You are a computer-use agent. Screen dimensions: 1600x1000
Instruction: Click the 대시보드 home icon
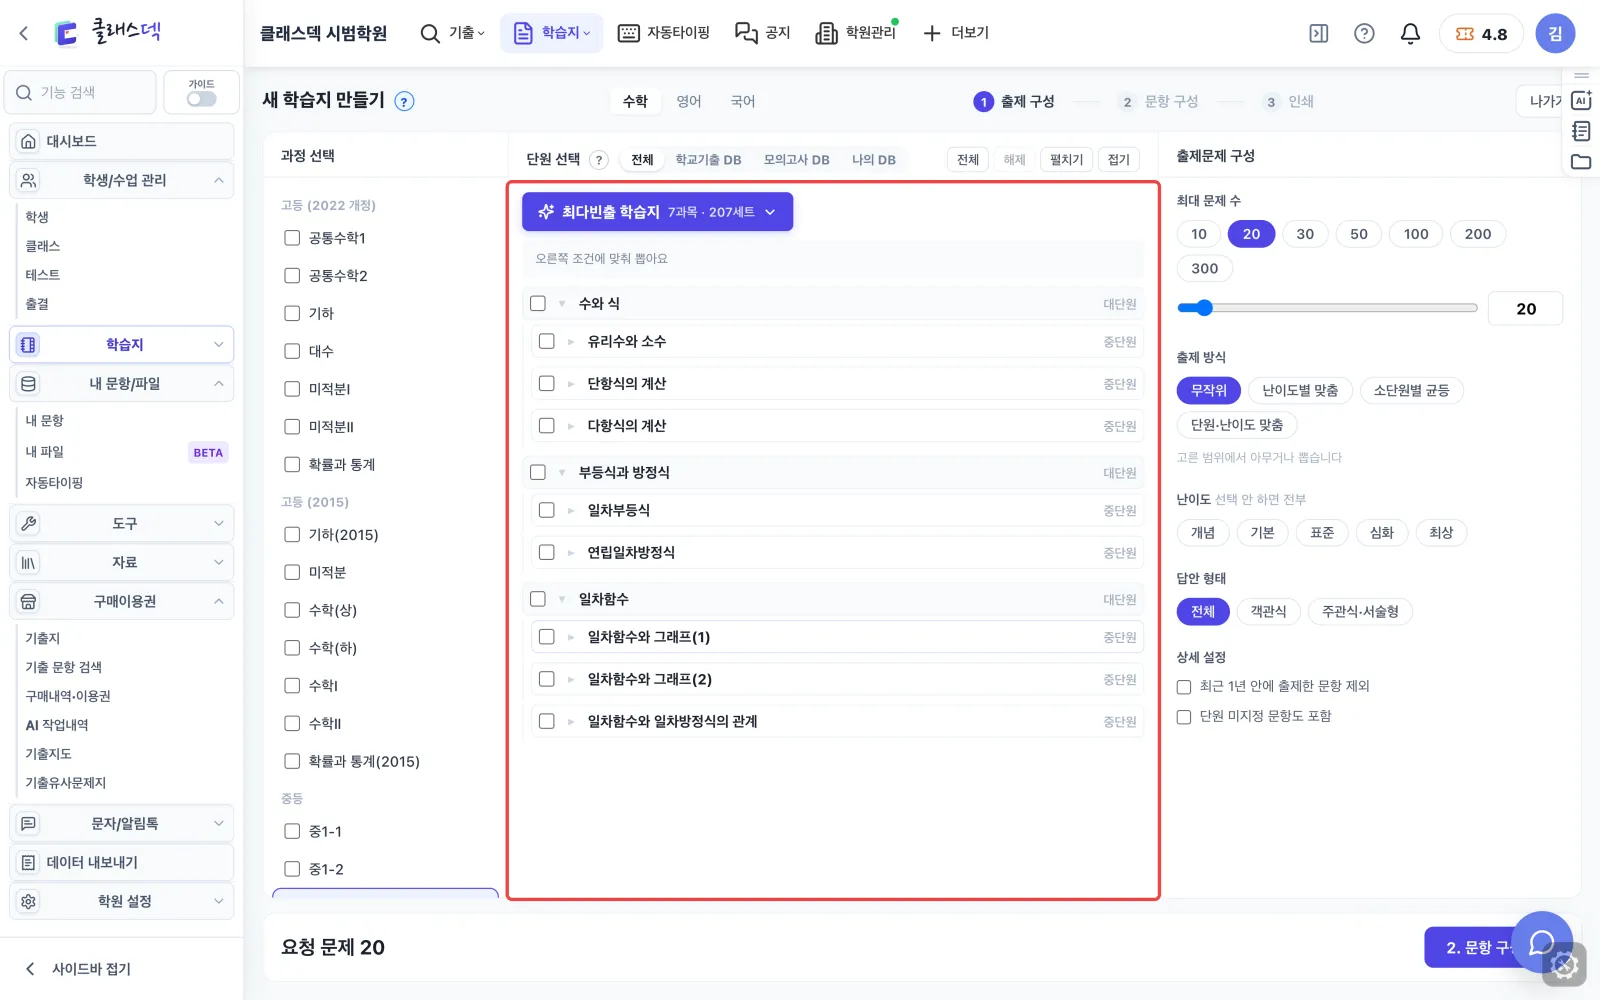(x=28, y=141)
